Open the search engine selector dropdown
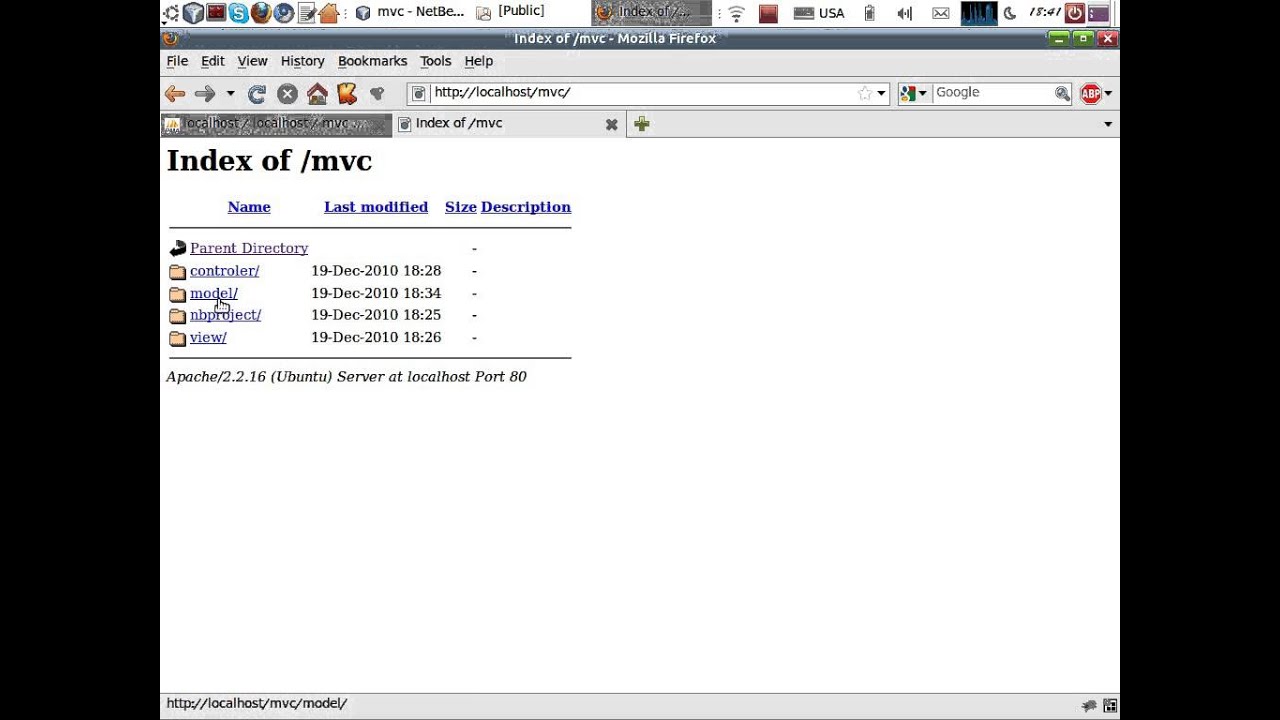 [914, 93]
